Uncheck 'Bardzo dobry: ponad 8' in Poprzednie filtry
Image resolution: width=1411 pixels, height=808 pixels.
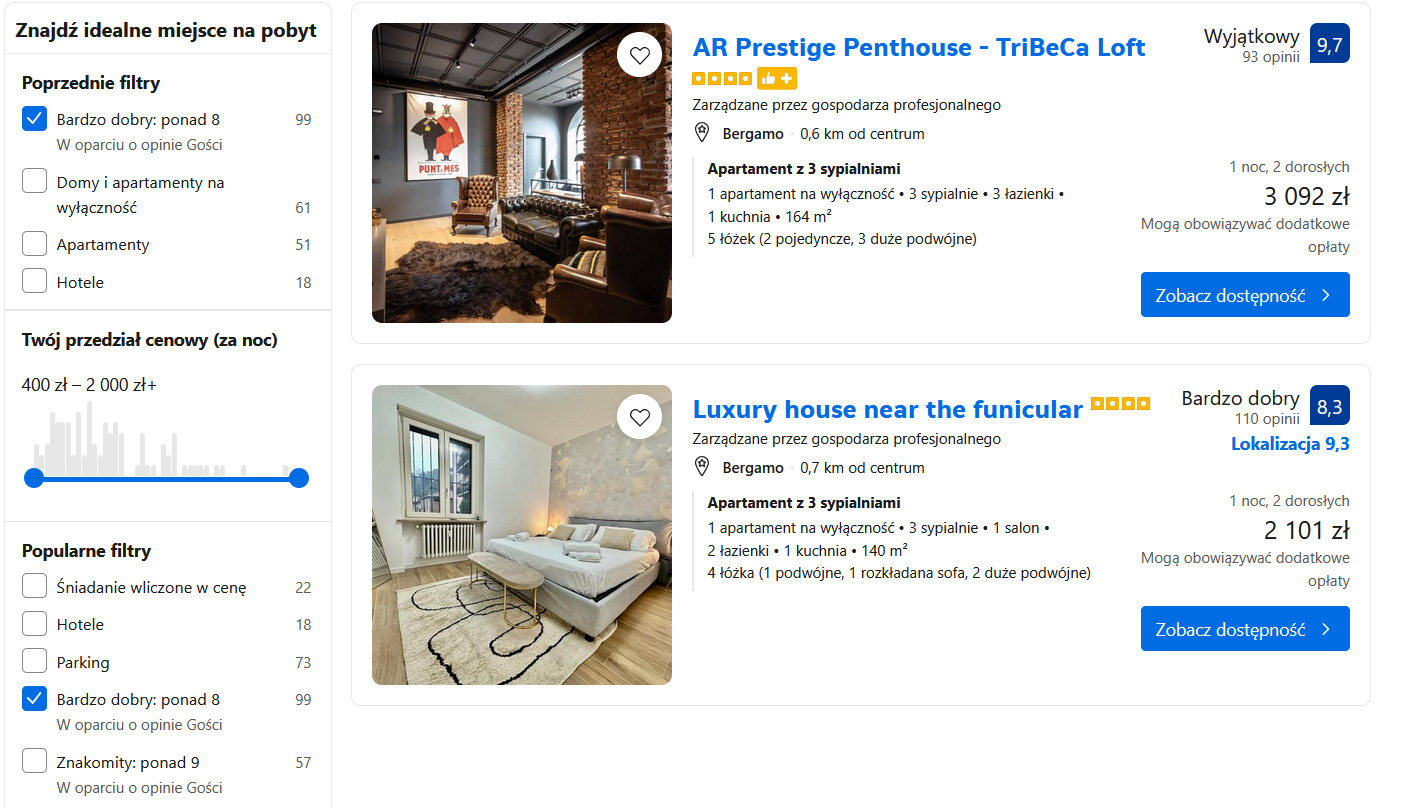pos(35,119)
